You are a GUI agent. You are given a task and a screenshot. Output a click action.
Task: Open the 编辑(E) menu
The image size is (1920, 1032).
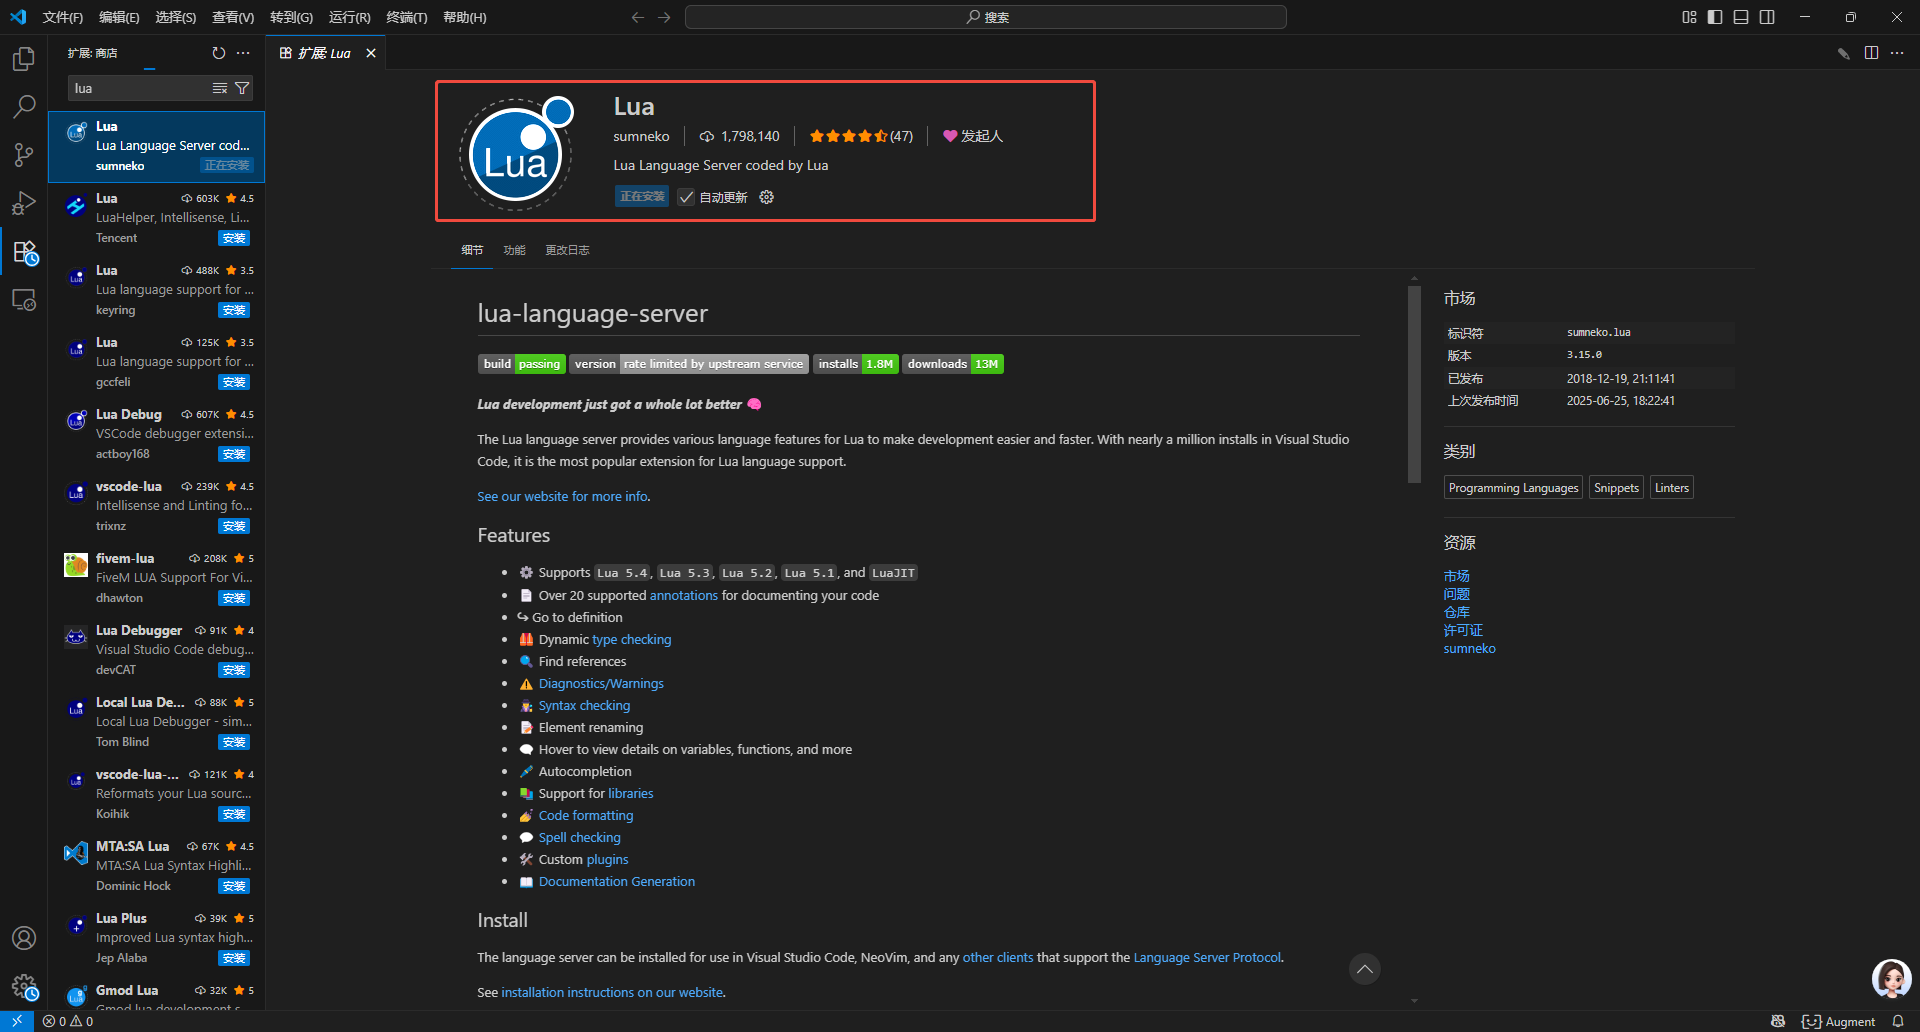[x=119, y=17]
